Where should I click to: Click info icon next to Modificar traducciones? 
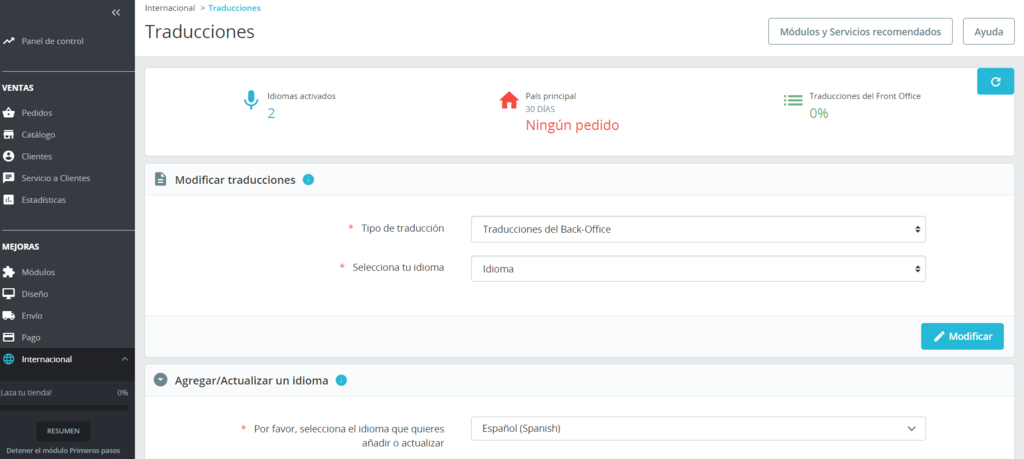pos(309,180)
